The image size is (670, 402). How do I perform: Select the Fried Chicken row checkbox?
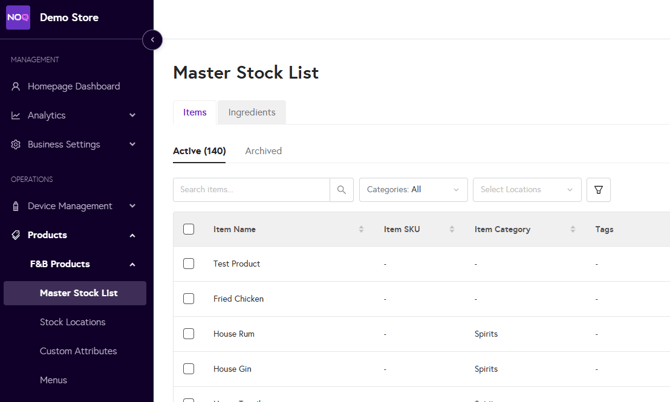(188, 299)
